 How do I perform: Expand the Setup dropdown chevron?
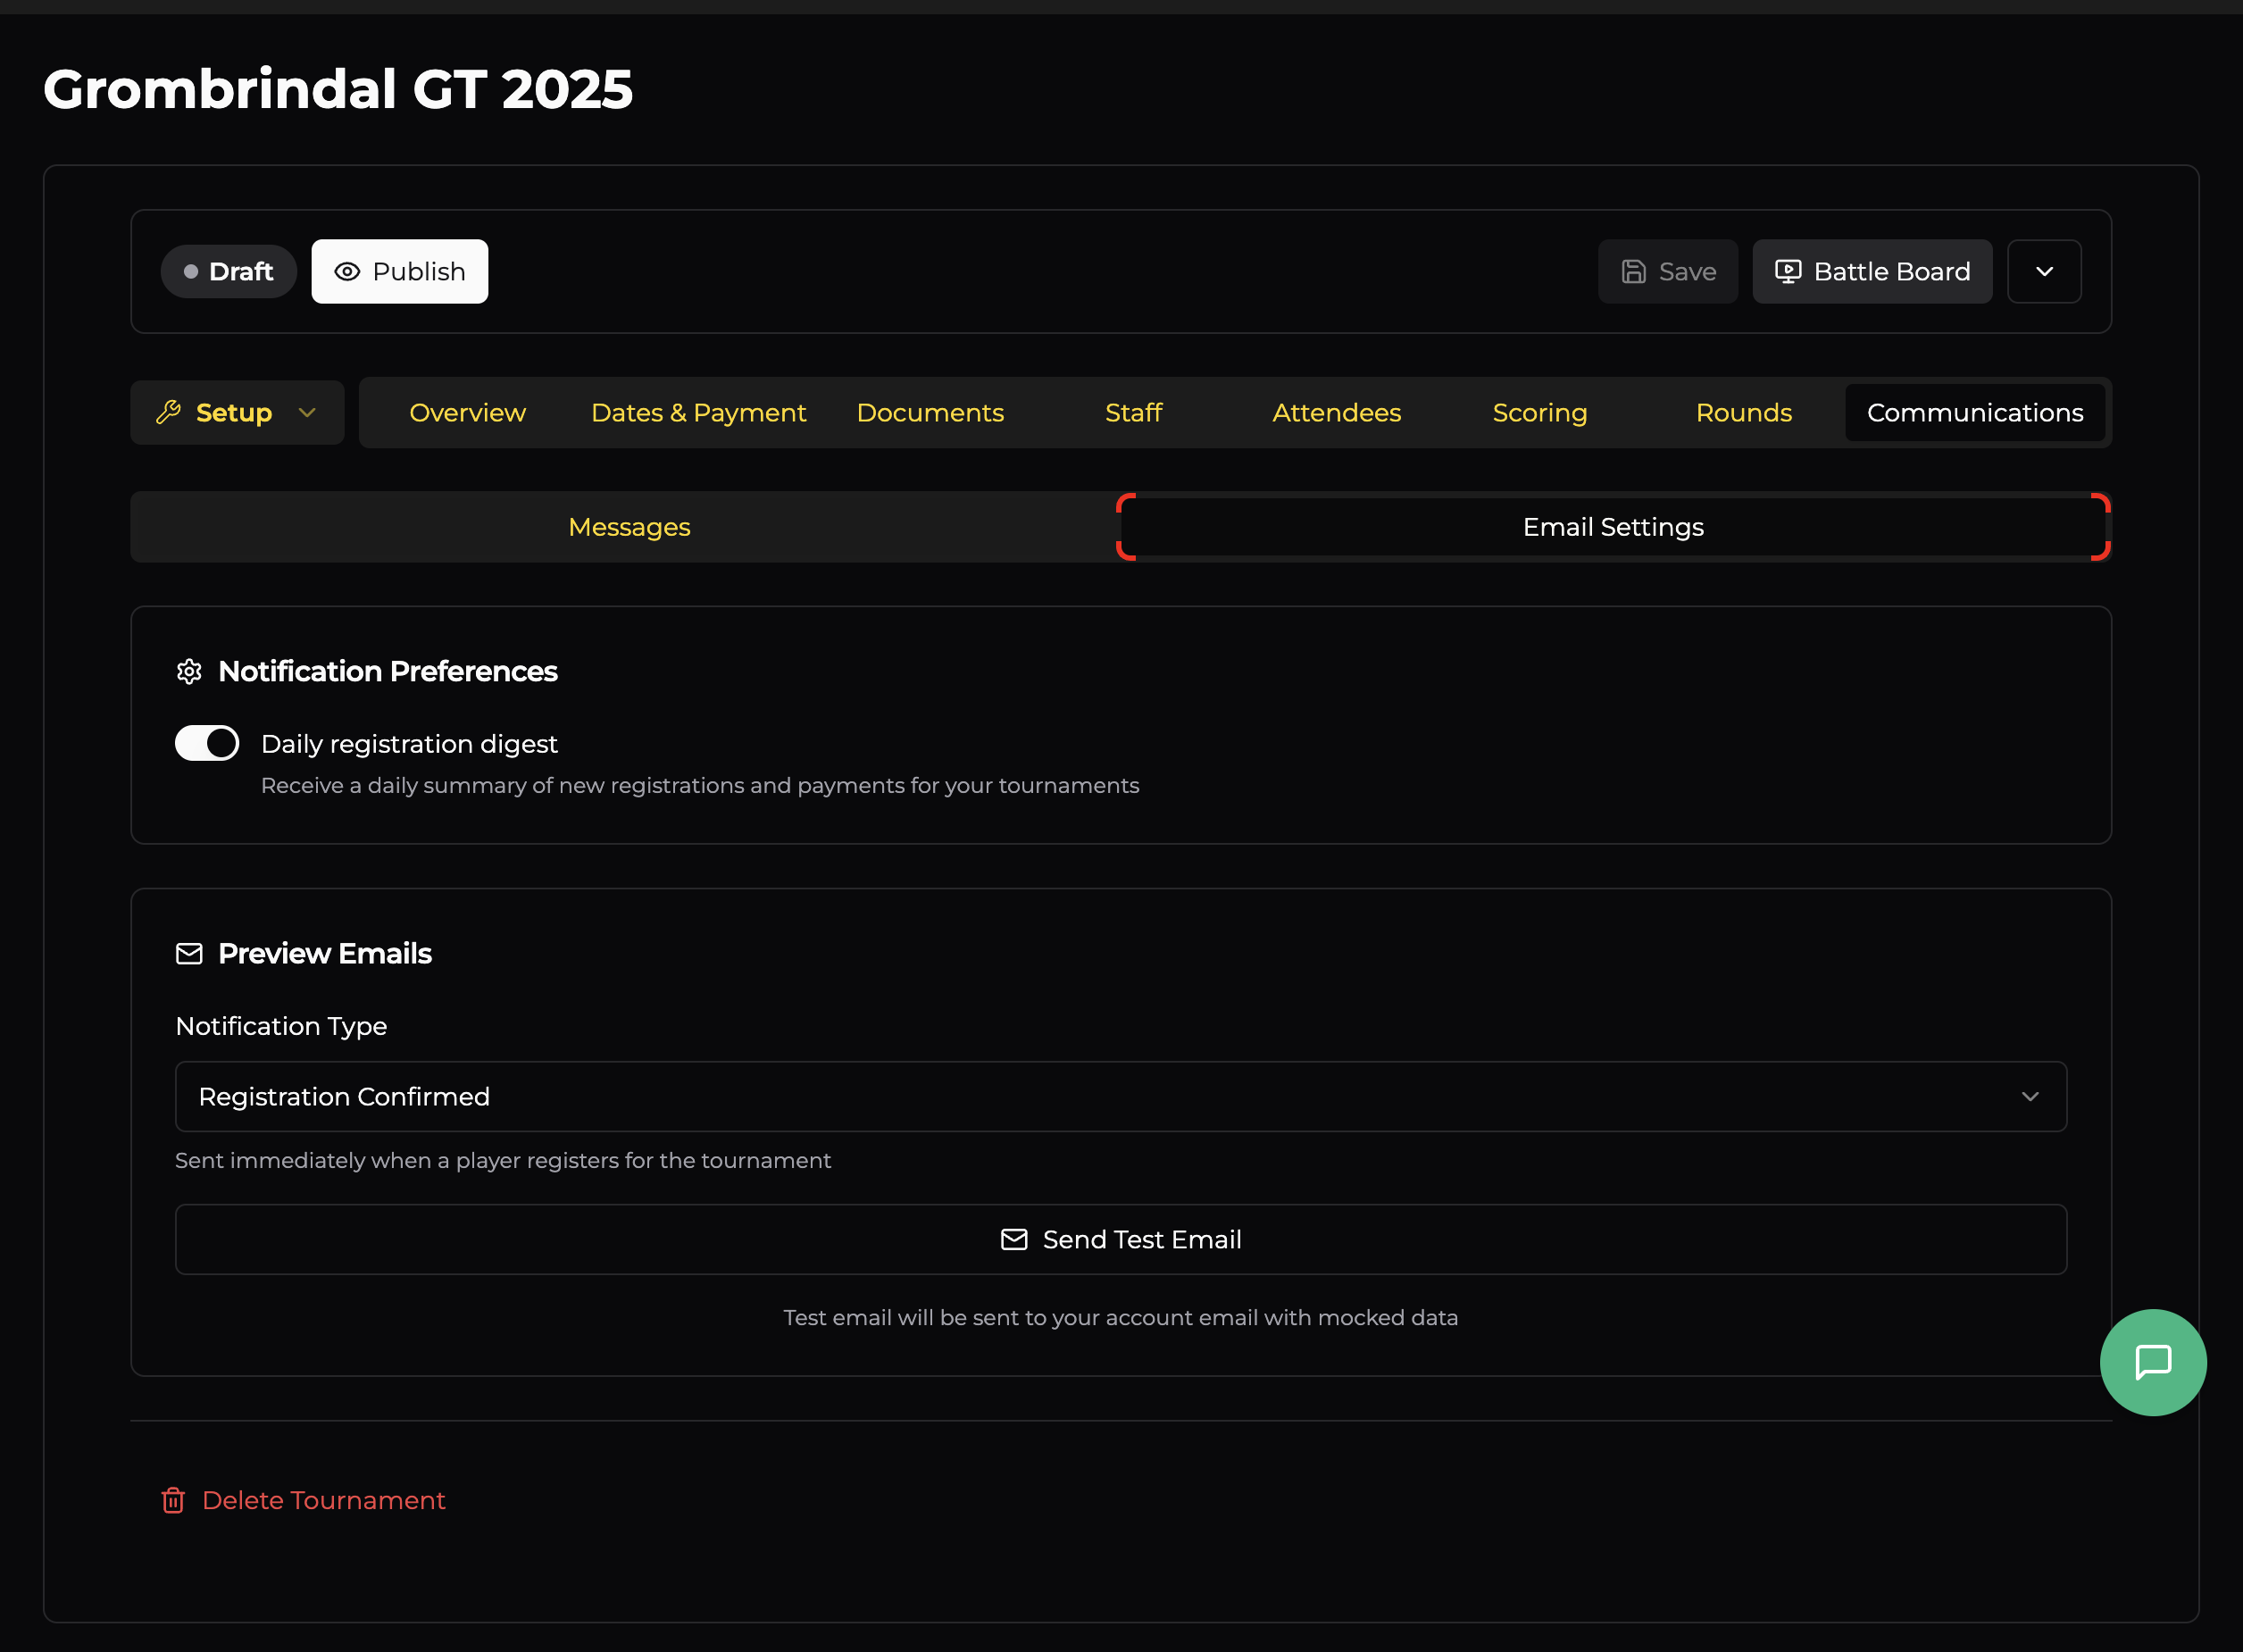(308, 412)
